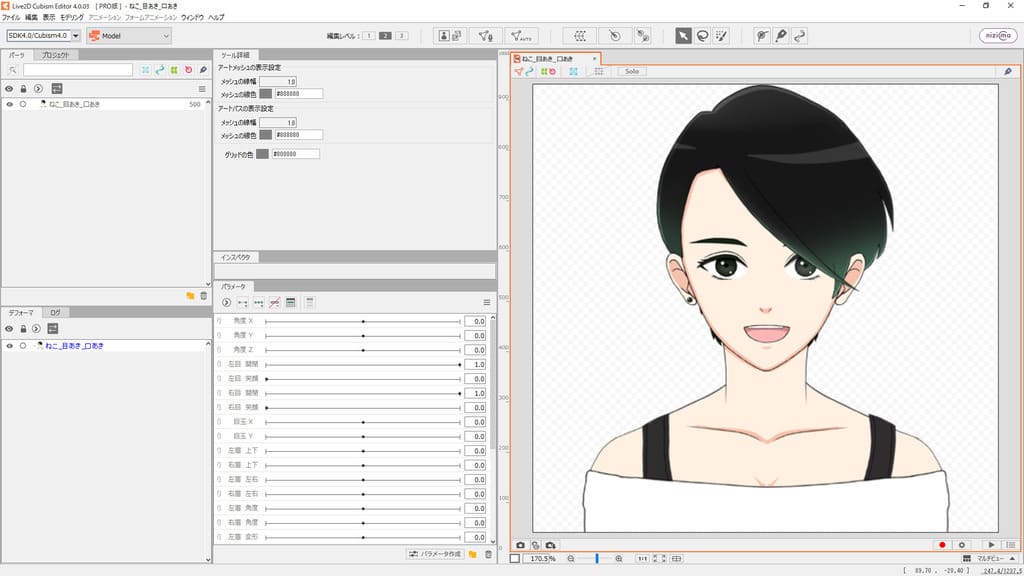Viewport: 1024px width, 576px height.
Task: Click the camera snapshot icon below canvas
Action: pyautogui.click(x=520, y=545)
